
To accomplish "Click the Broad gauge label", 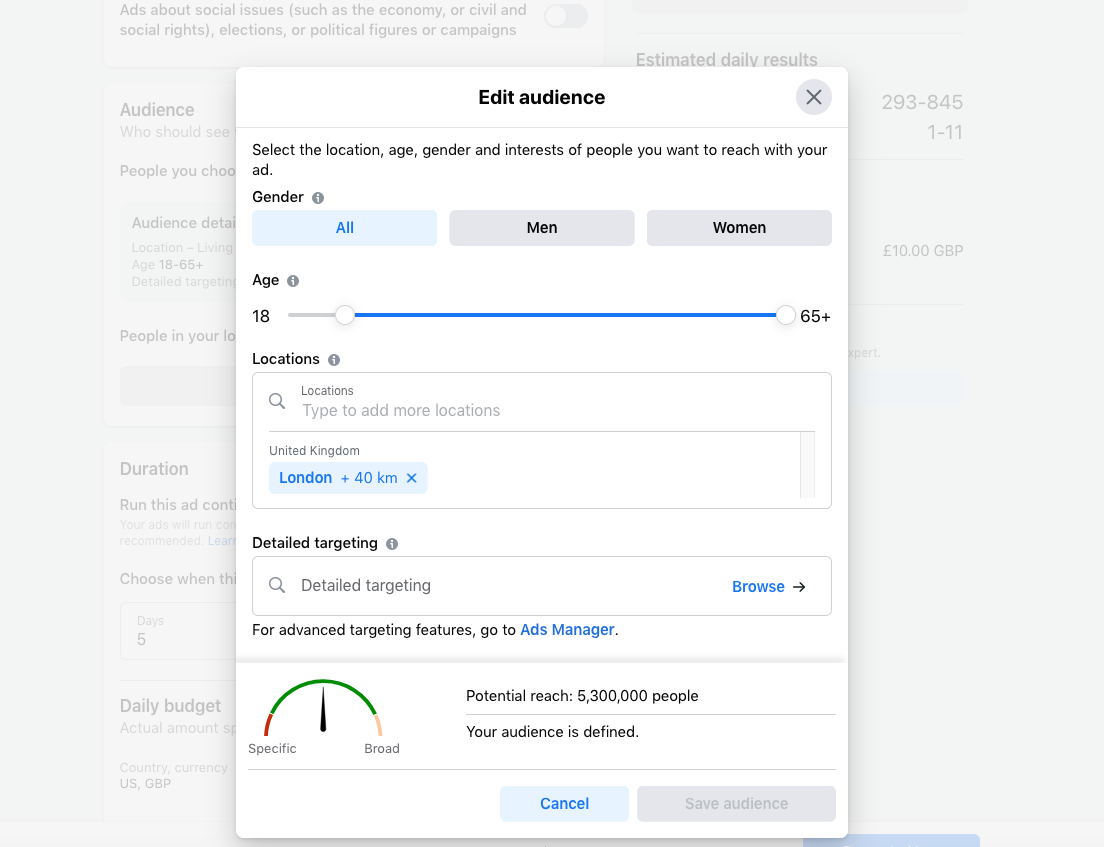I will [x=382, y=748].
